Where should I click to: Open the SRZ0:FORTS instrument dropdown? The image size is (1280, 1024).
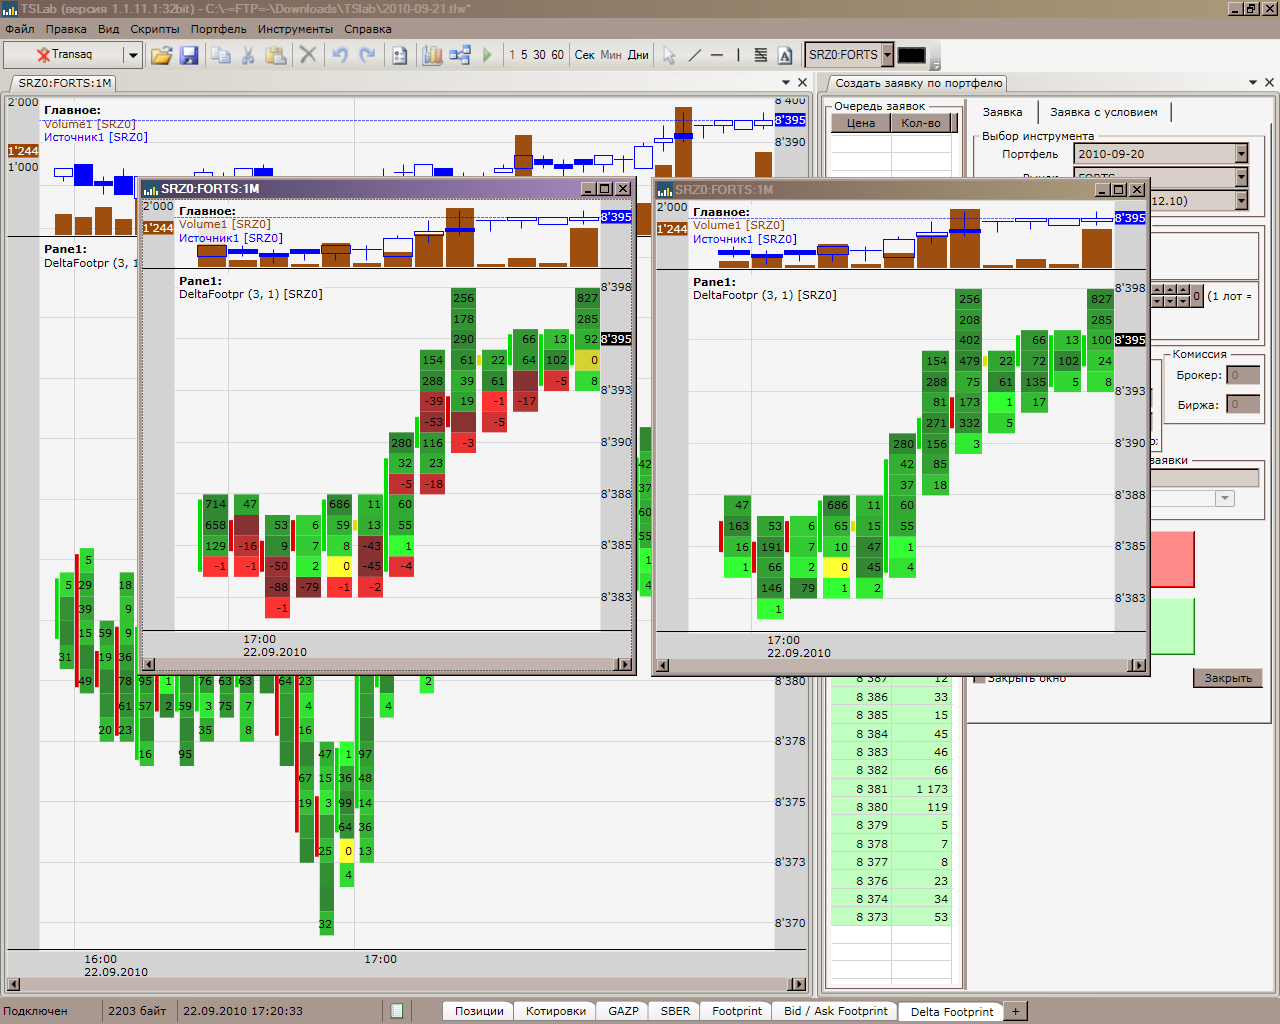887,55
